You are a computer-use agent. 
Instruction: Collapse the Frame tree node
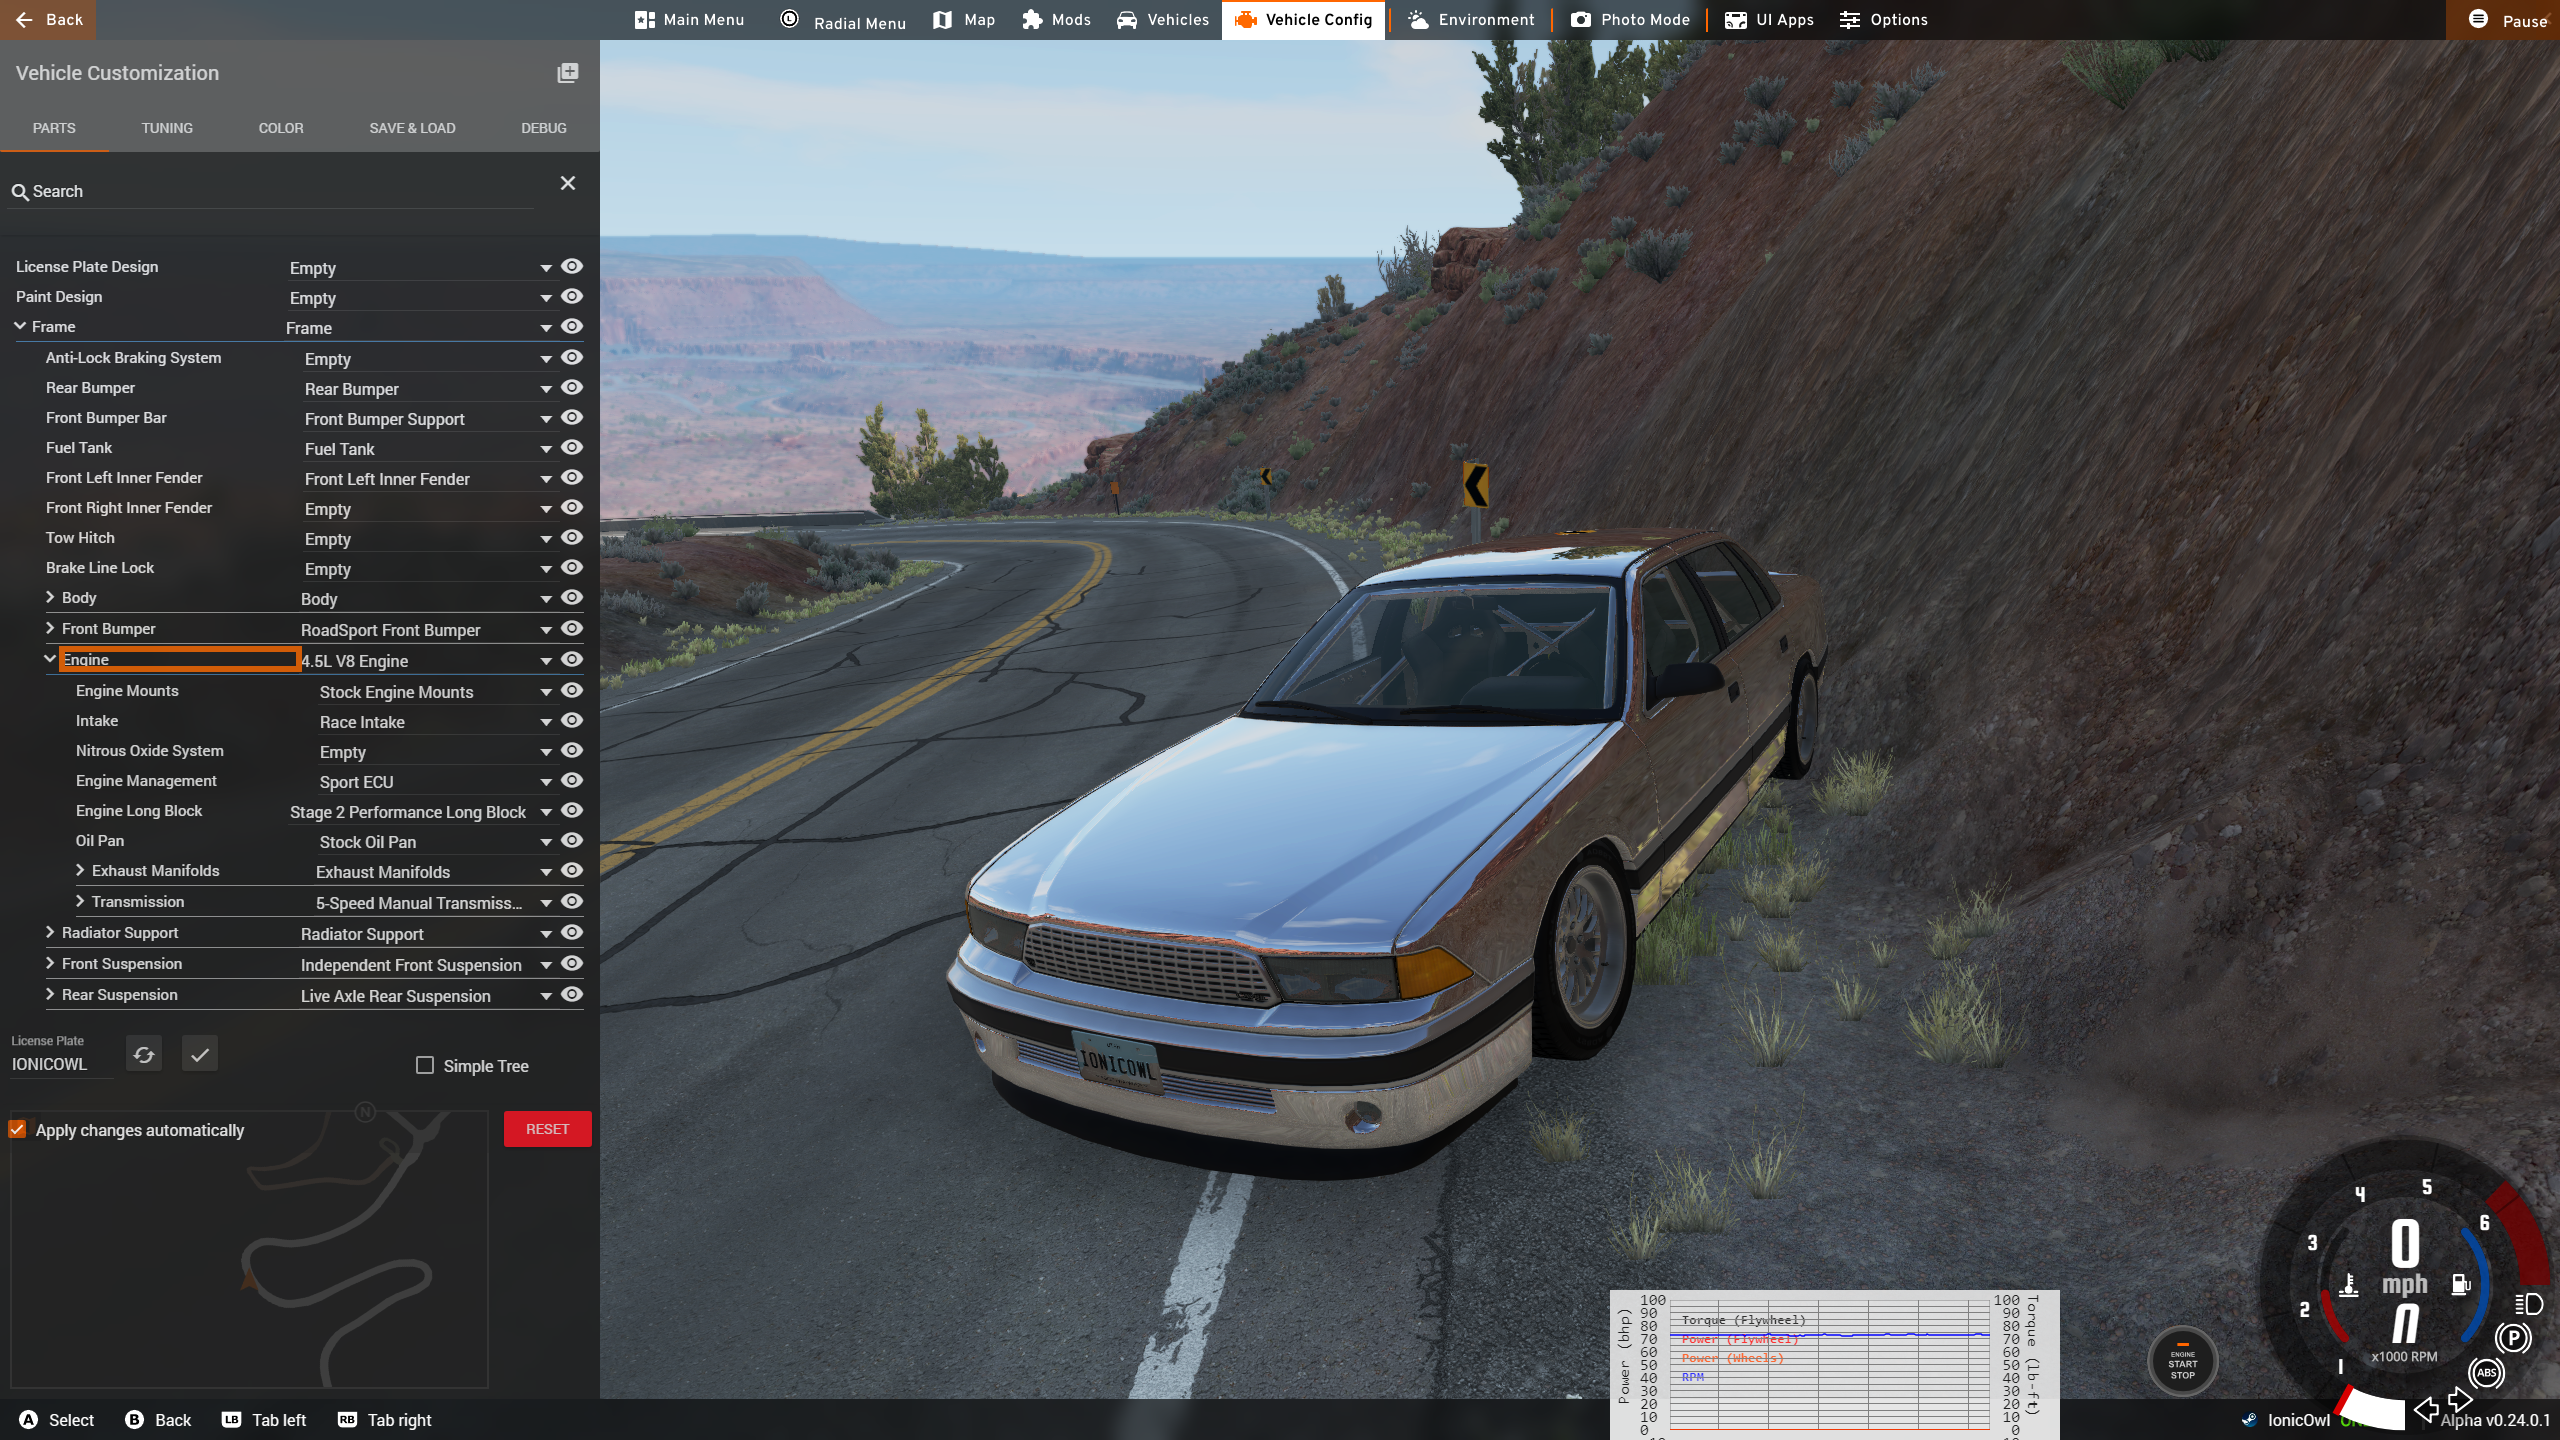pos(20,326)
